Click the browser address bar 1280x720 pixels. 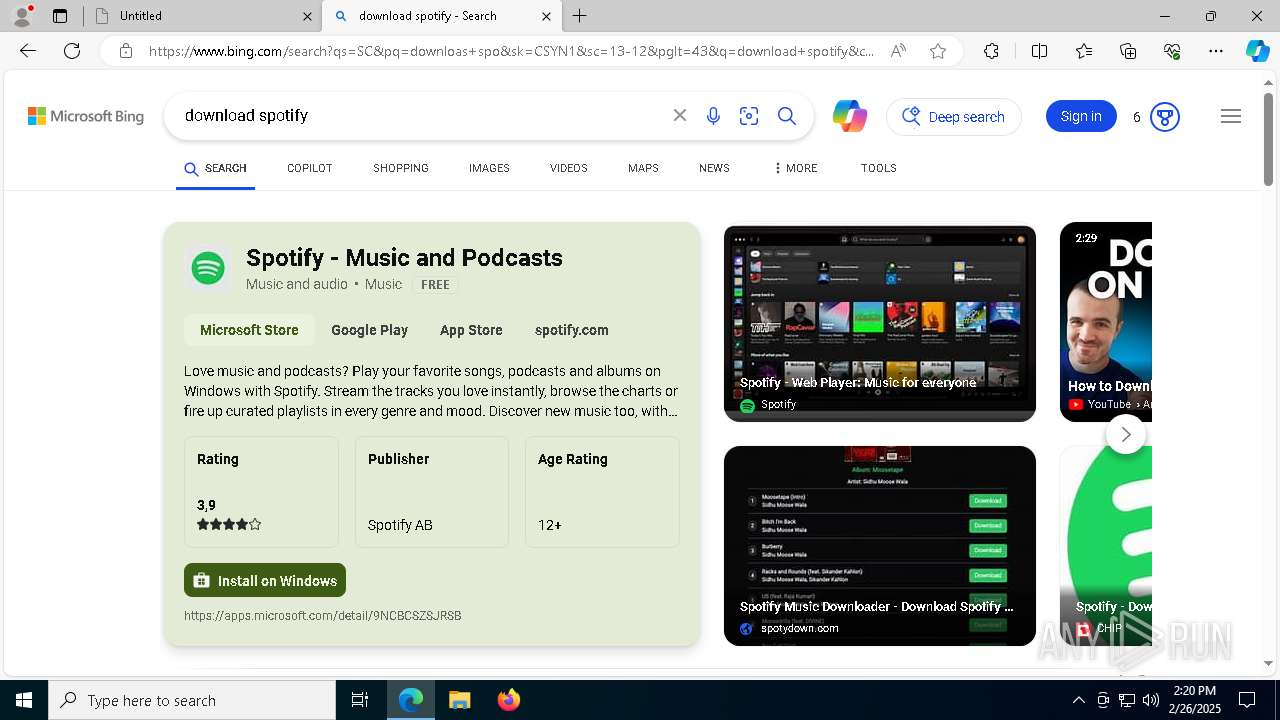click(510, 51)
